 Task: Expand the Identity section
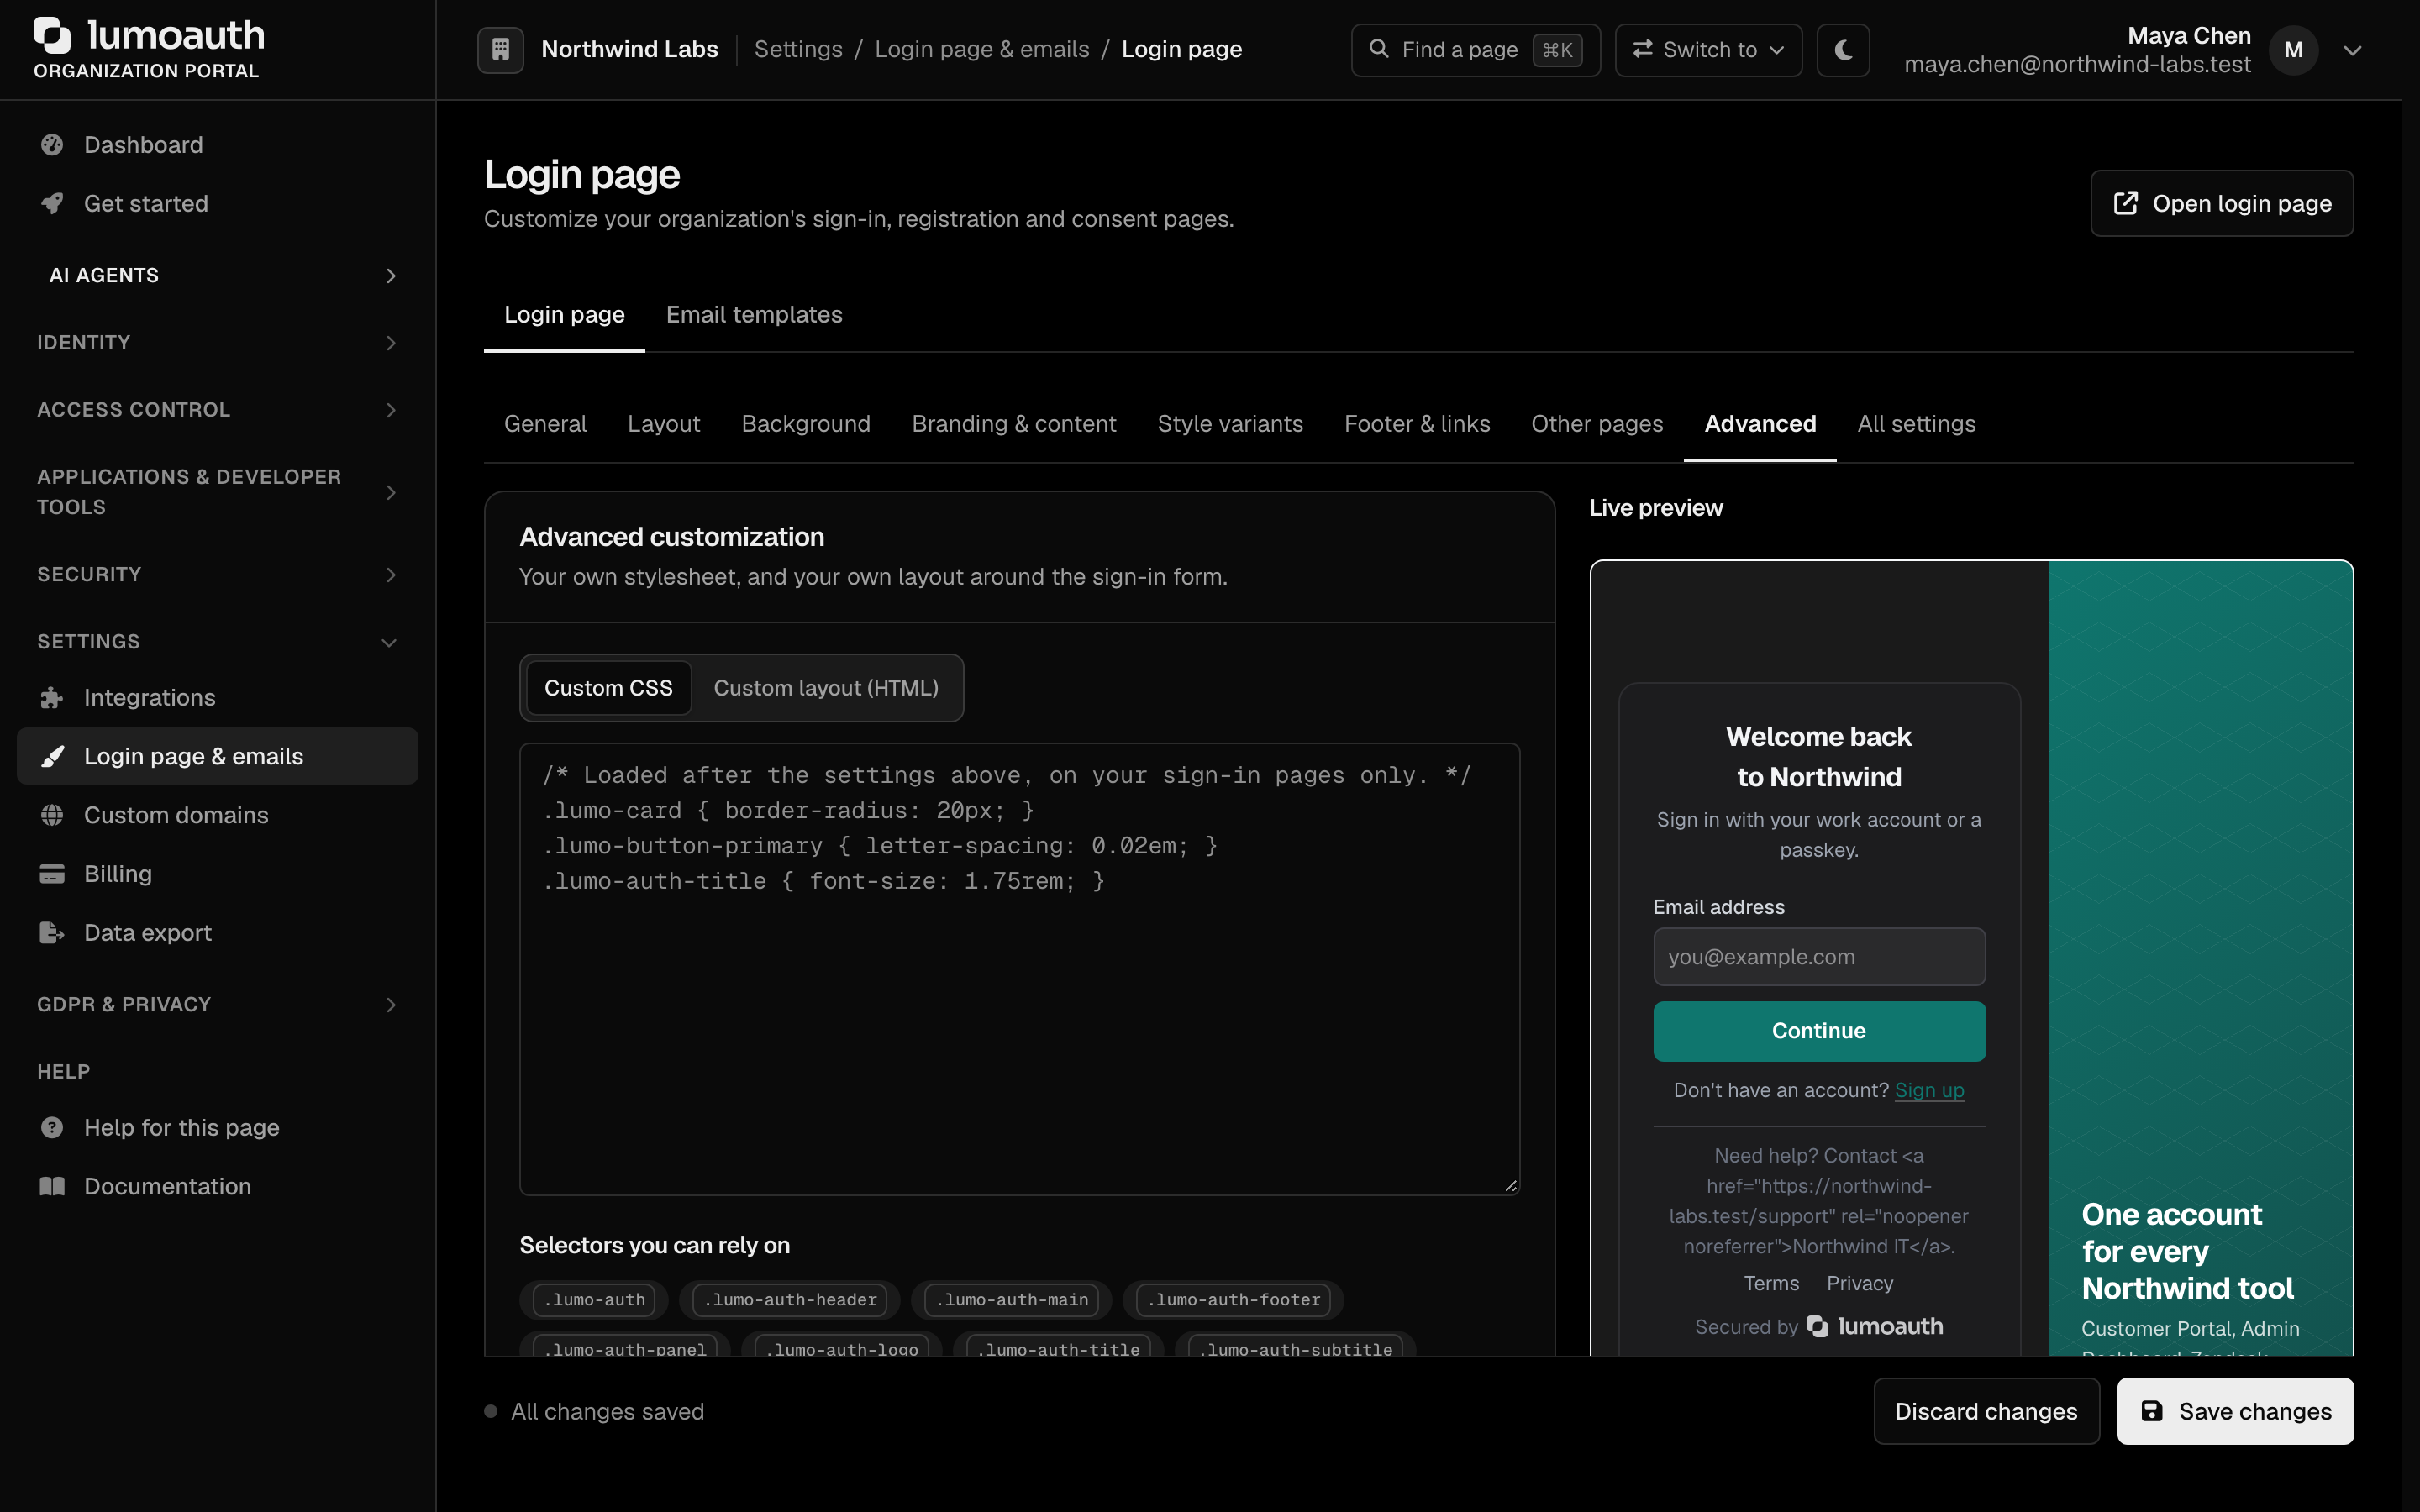click(x=218, y=343)
